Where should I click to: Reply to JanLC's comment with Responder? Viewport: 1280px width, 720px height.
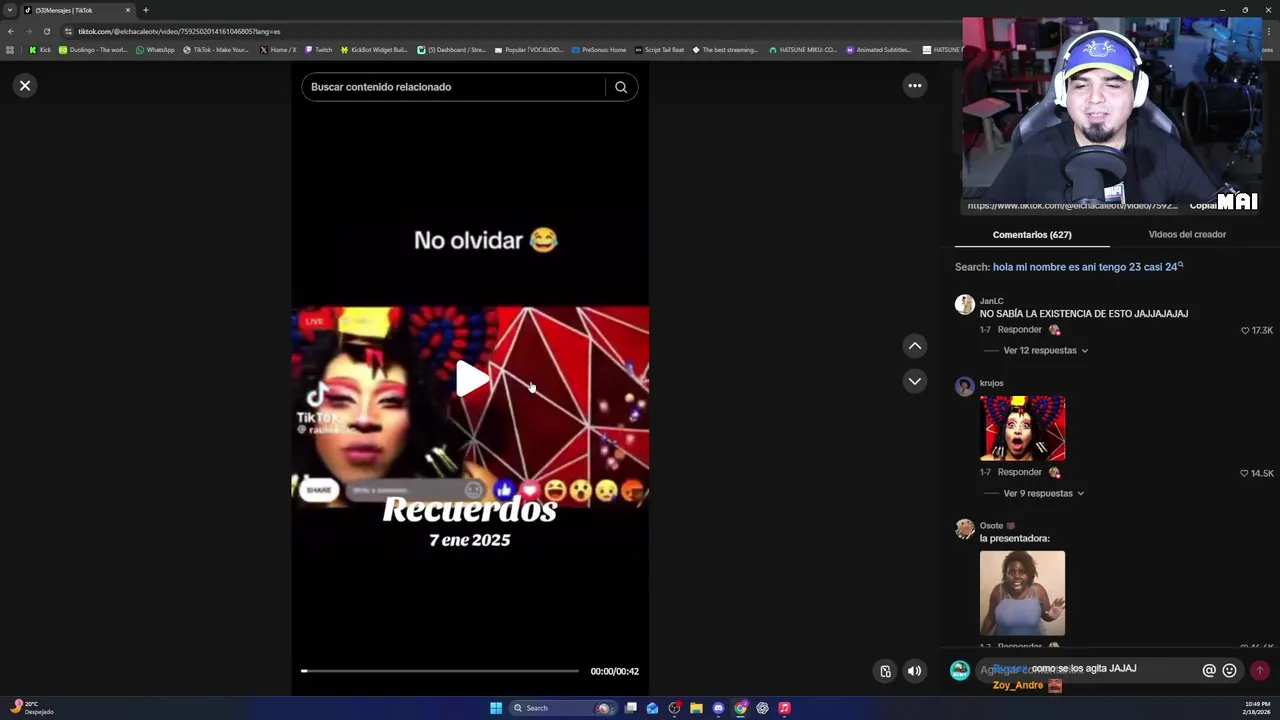point(1019,330)
